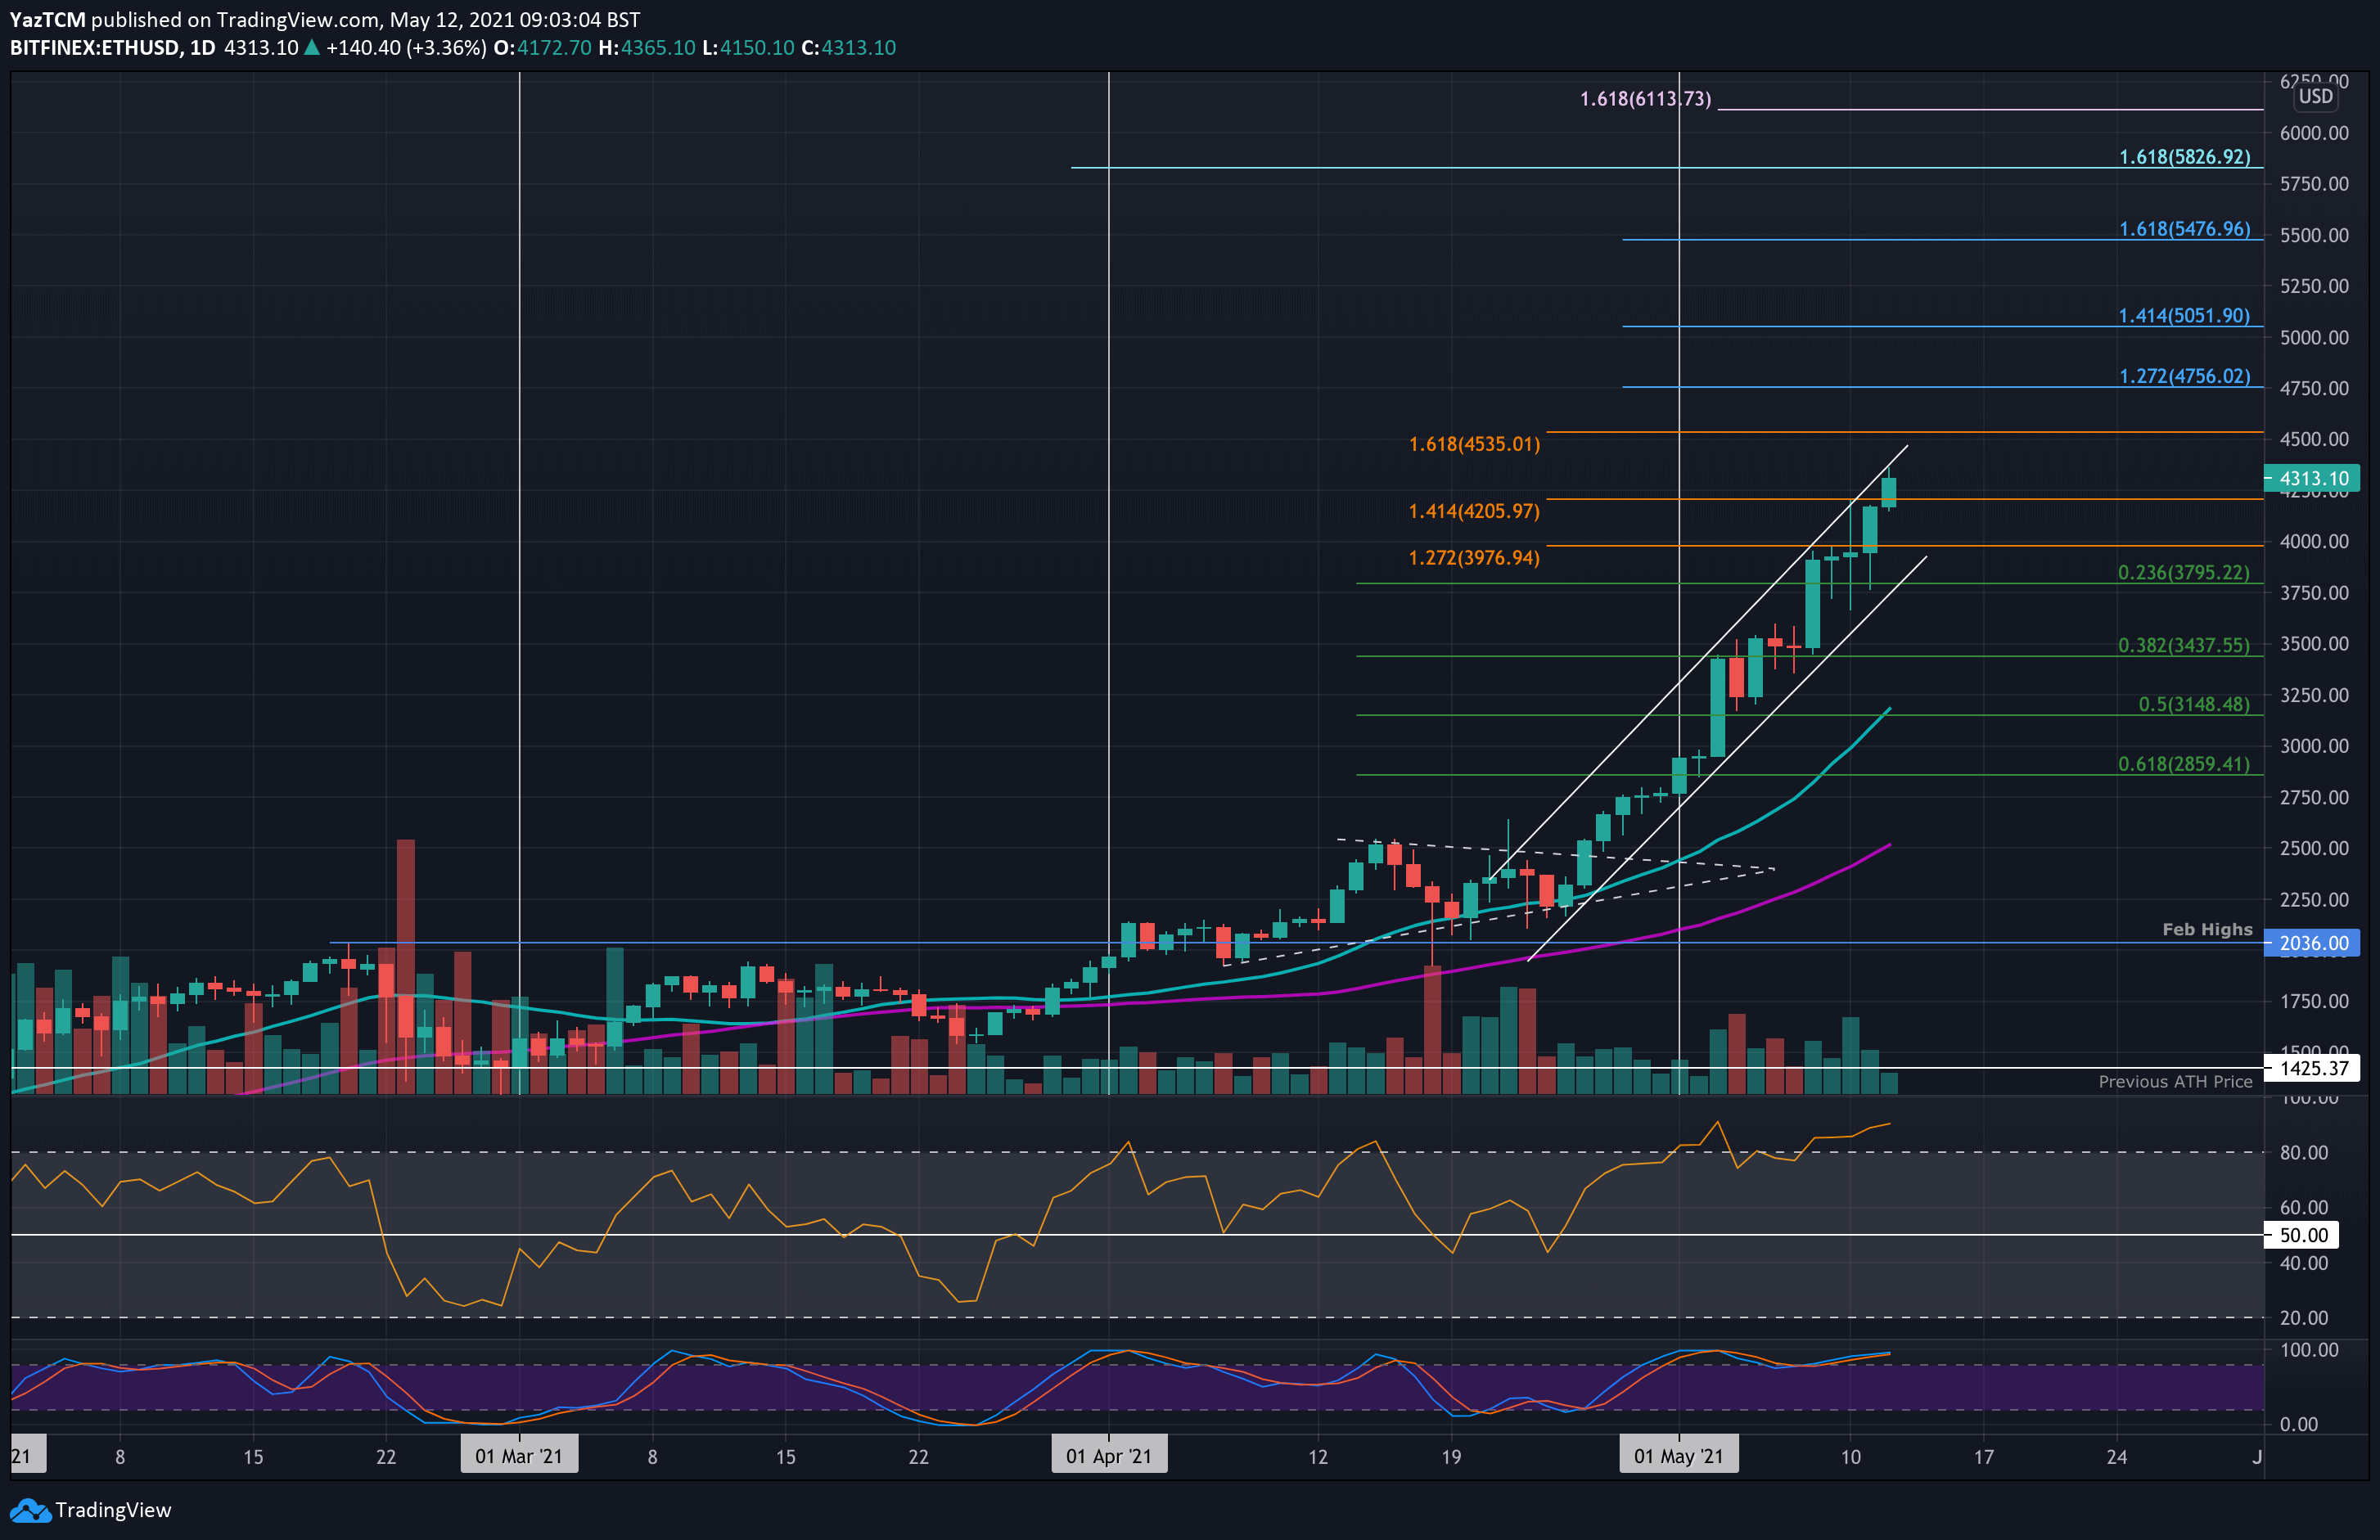Select the 1.618(5476.96) Fibonacci label
2380x1540 pixels.
pos(2185,229)
